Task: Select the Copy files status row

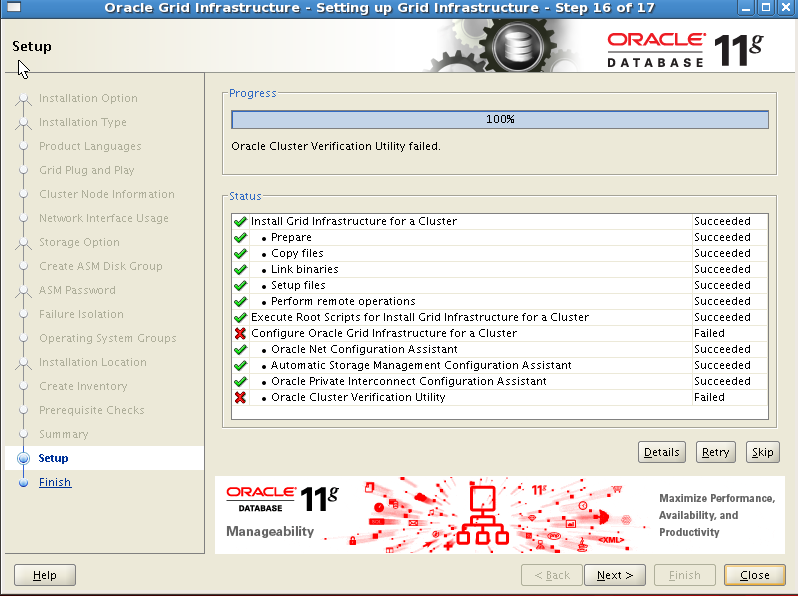Action: click(500, 253)
